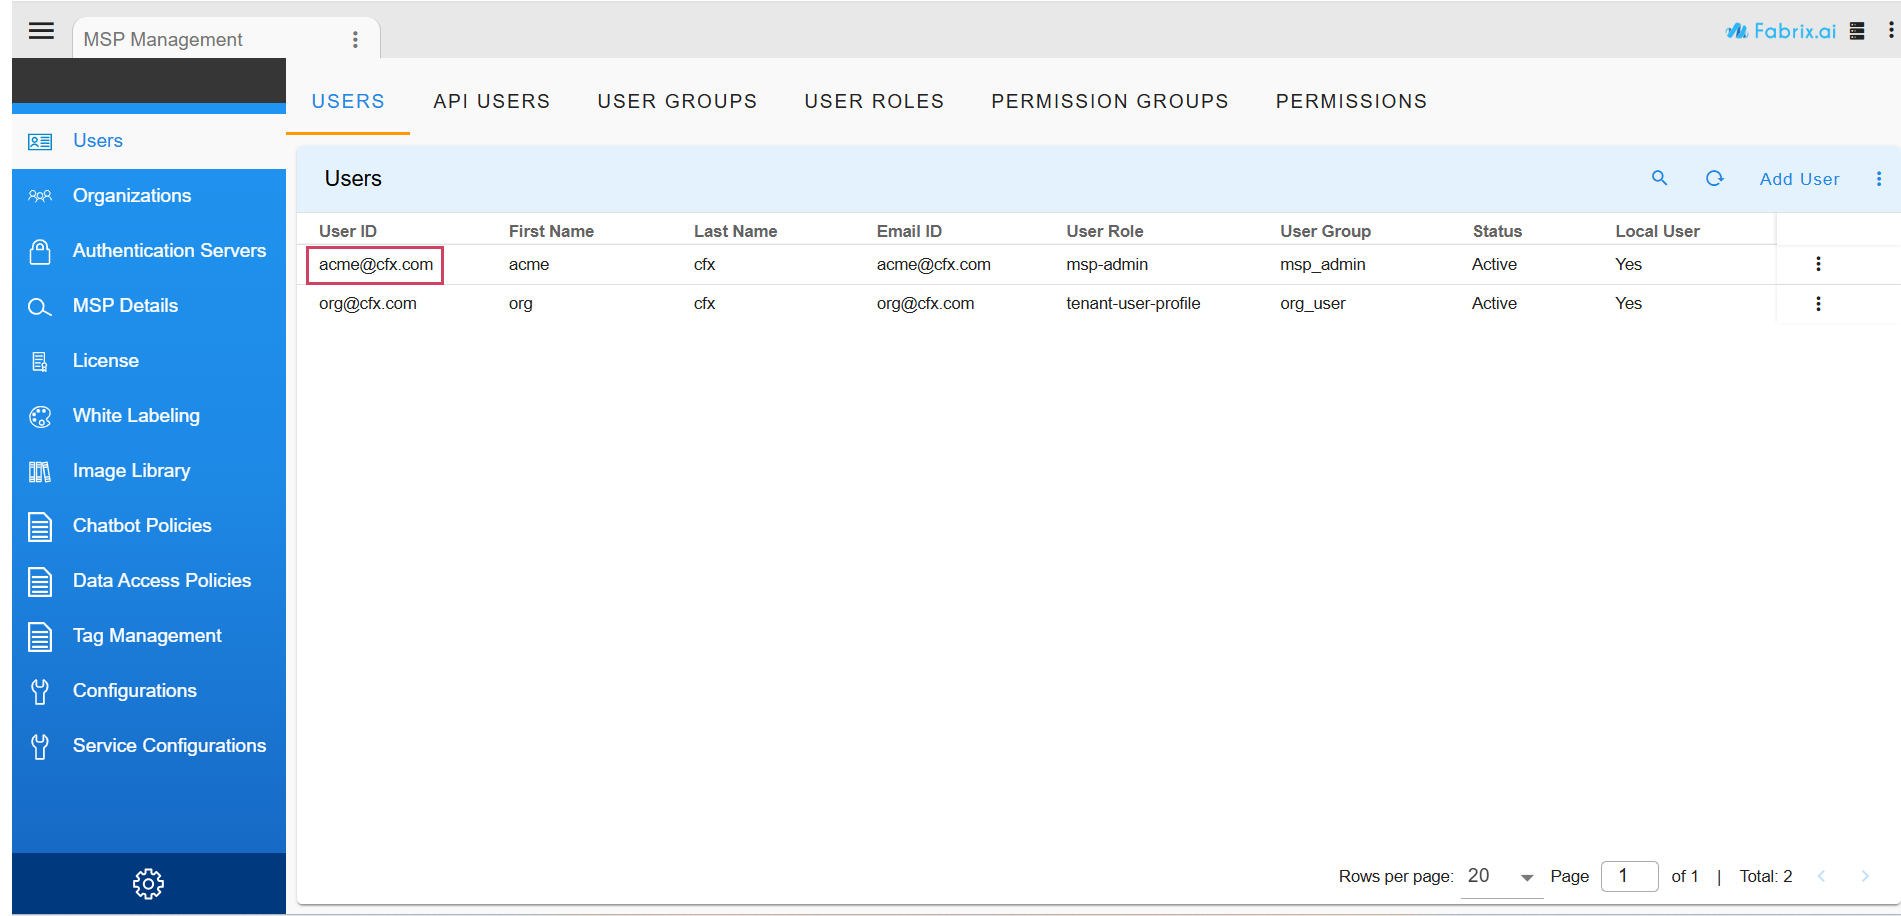Select the acme@cfx.com User ID
The height and width of the screenshot is (916, 1901).
pyautogui.click(x=376, y=265)
